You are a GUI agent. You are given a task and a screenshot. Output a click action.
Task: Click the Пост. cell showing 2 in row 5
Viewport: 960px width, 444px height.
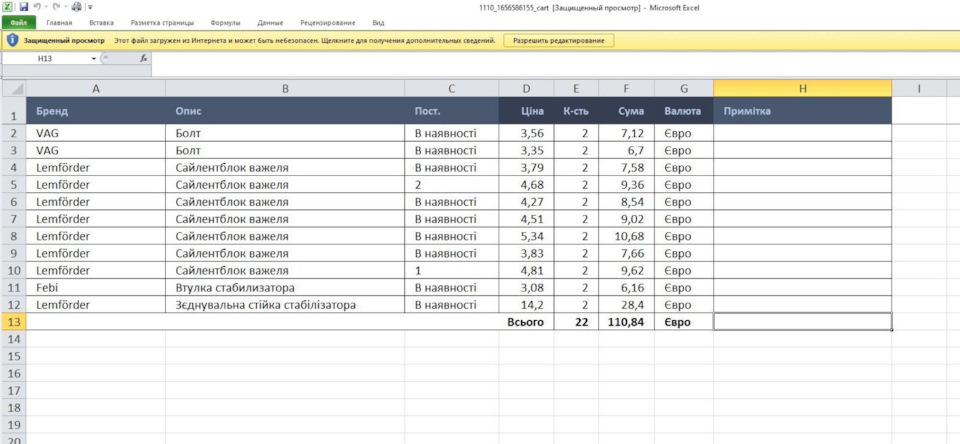(x=451, y=184)
